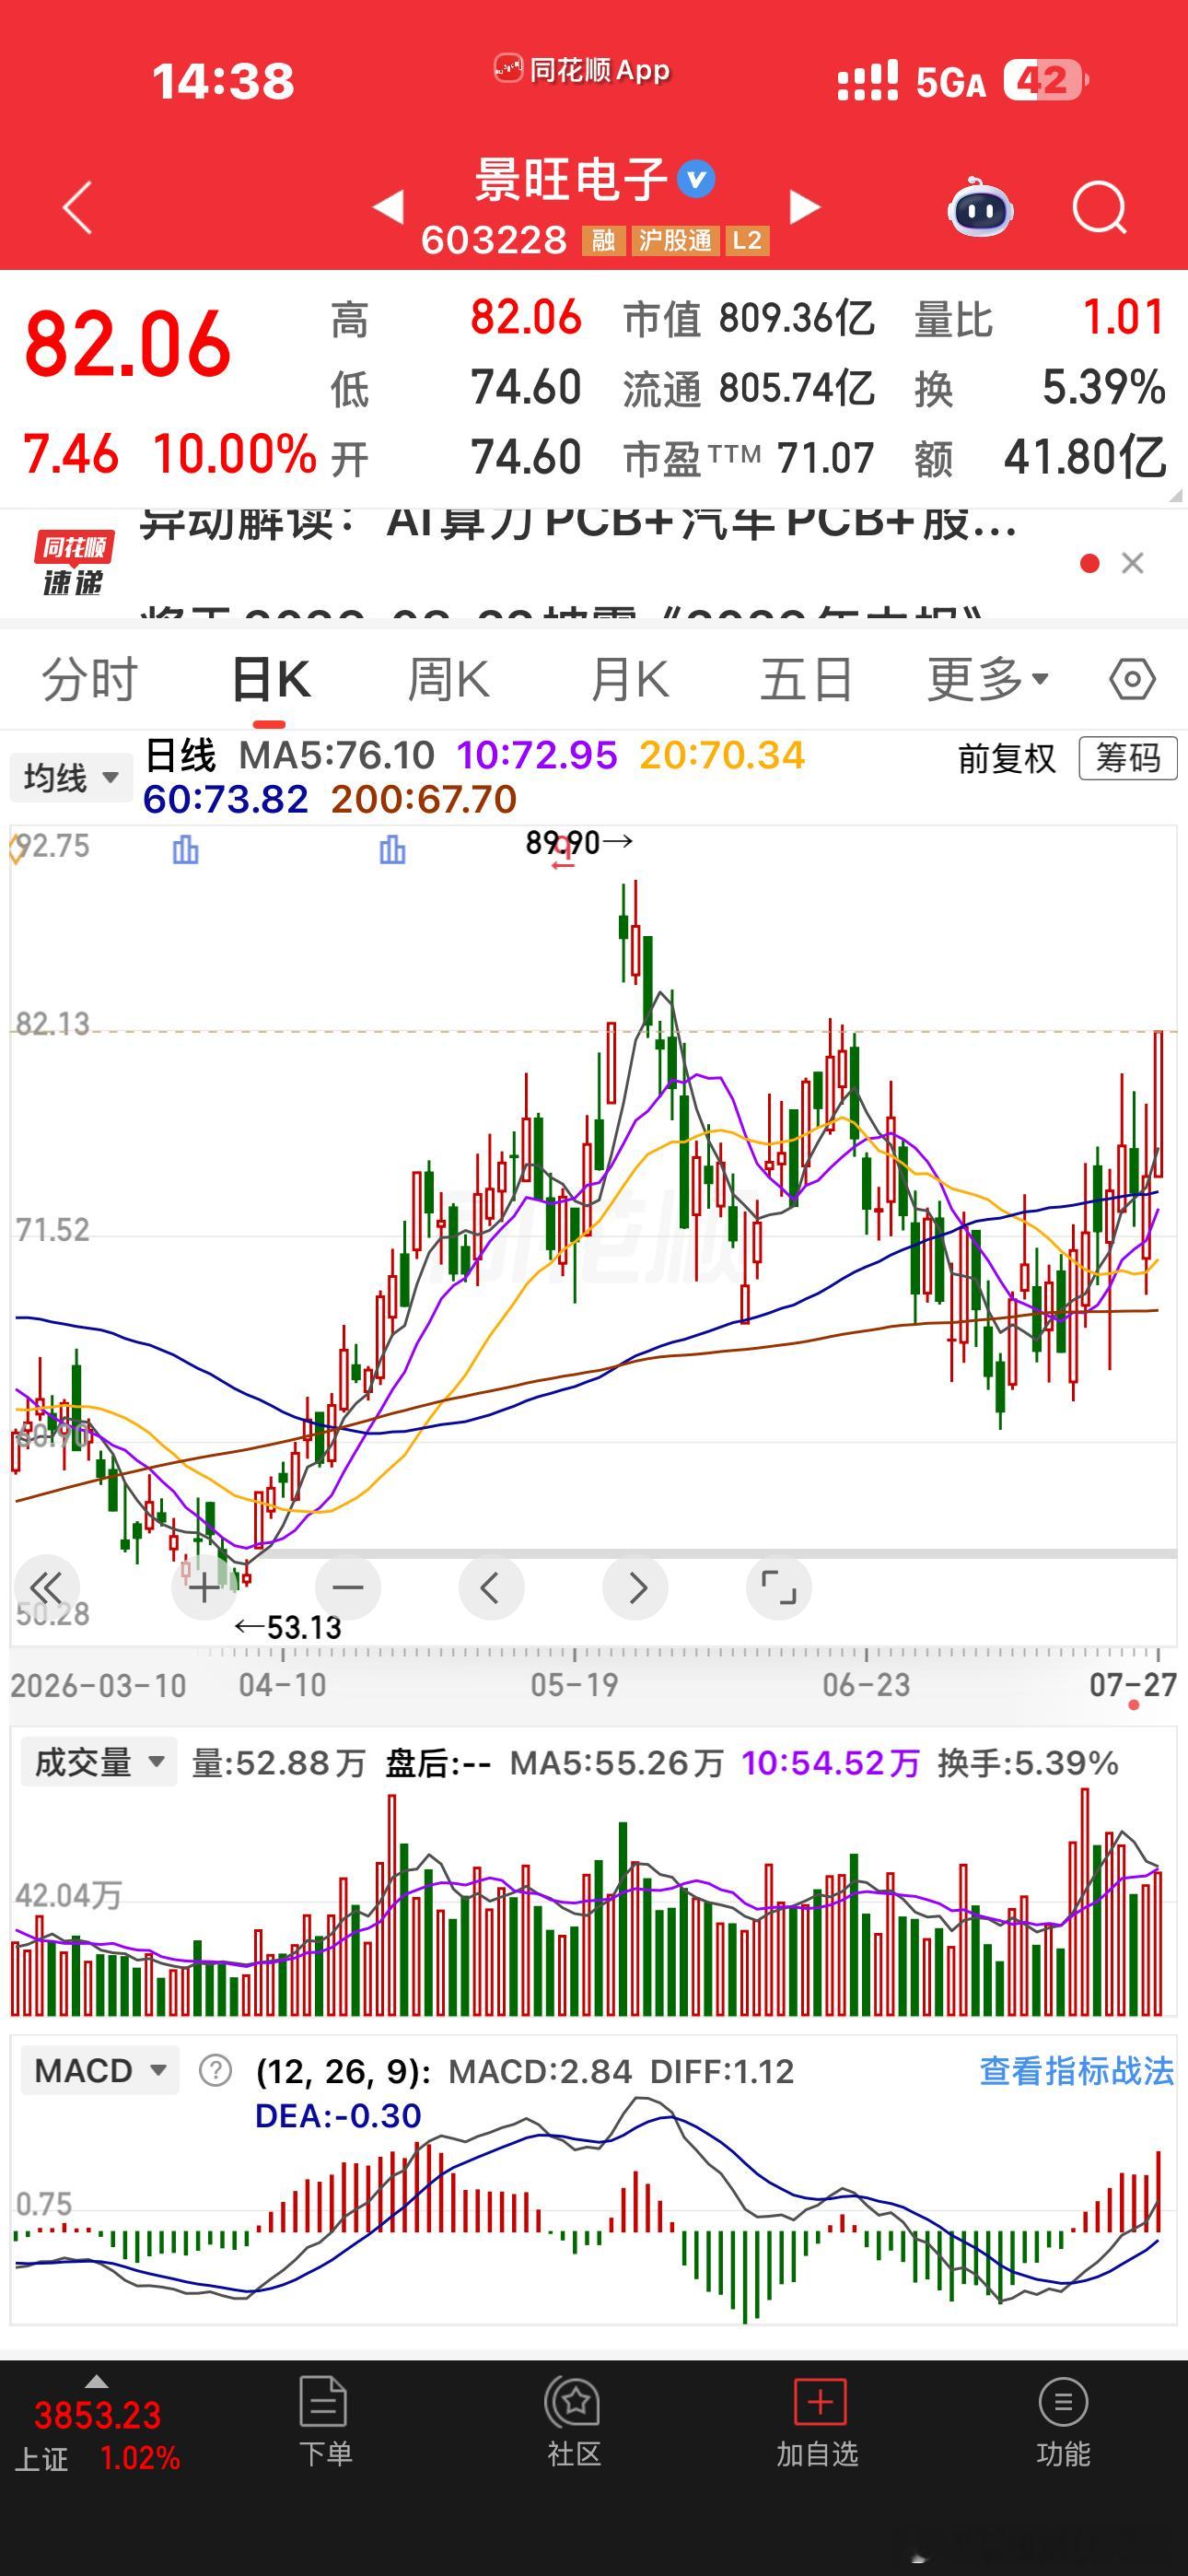Open the AI robot assistant icon
This screenshot has width=1188, height=2576.
tap(980, 207)
